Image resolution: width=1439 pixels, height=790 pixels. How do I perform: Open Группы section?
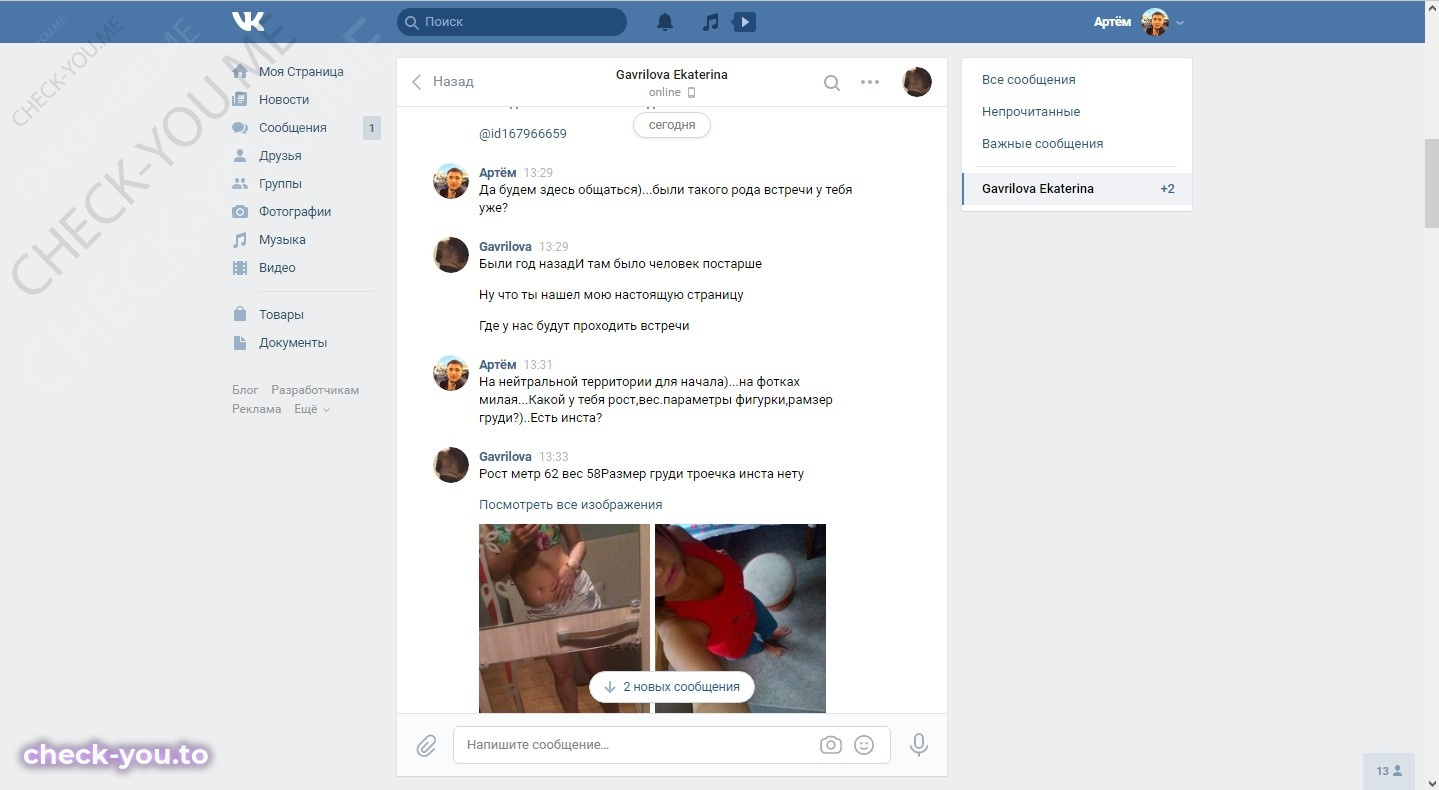(280, 184)
